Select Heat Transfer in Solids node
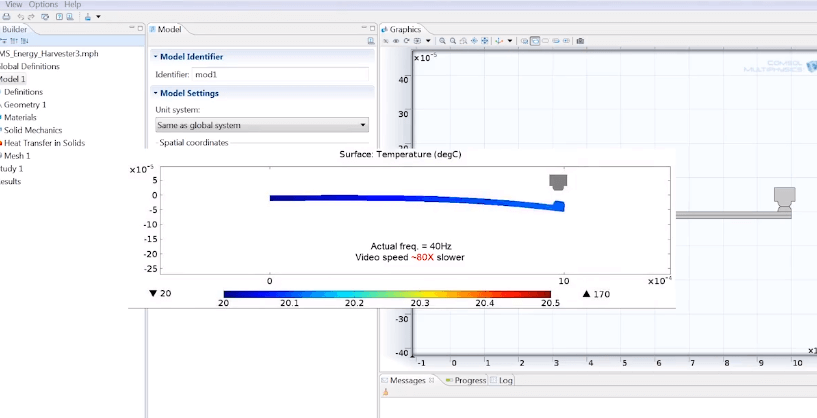 (44, 143)
